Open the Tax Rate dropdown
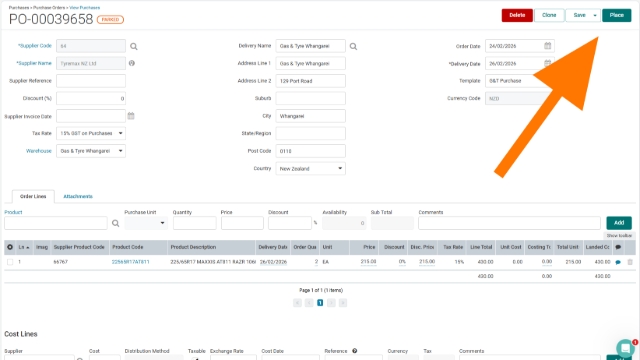 pos(91,133)
